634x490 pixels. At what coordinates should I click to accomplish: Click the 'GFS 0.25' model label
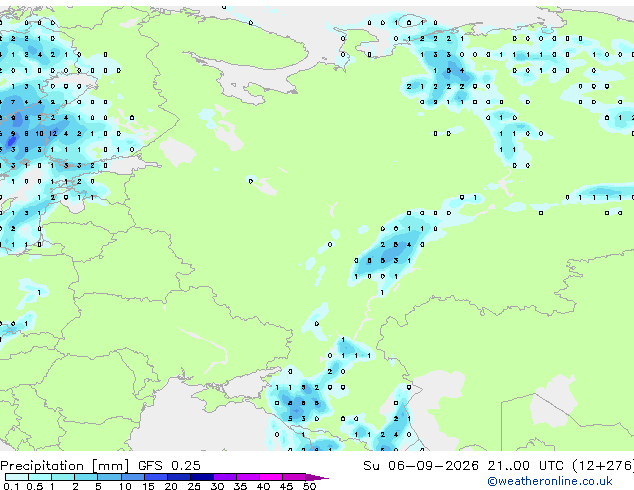169,466
